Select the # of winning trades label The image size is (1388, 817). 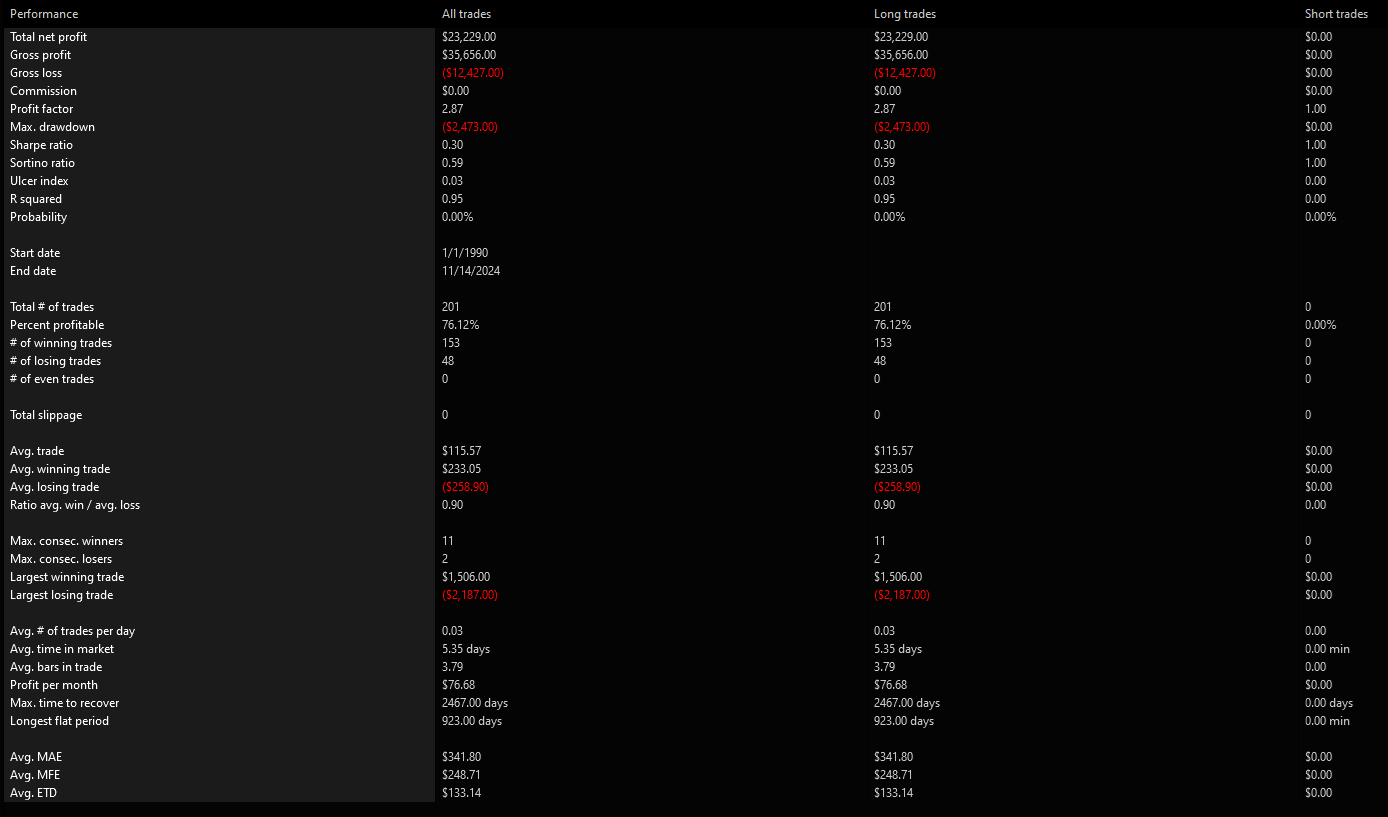[61, 343]
